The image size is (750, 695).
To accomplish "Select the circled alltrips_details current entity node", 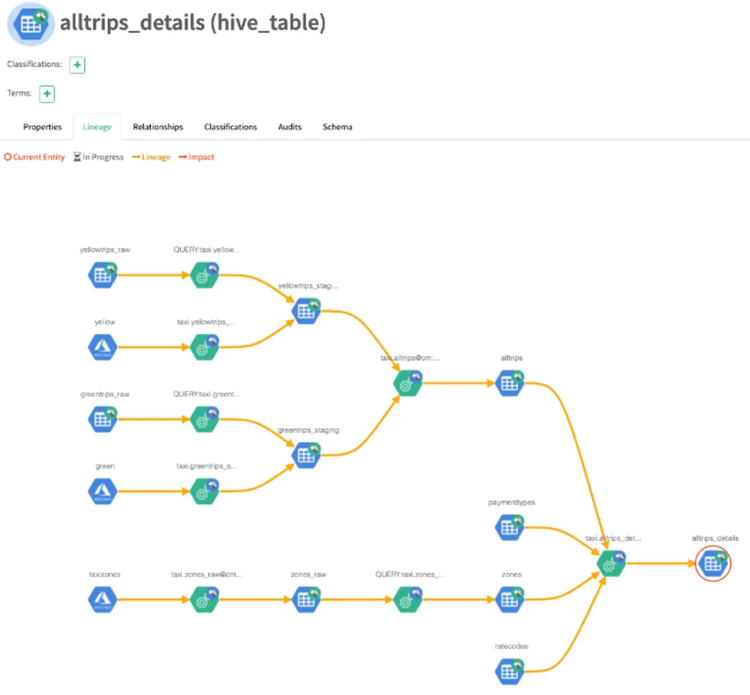I will [713, 564].
